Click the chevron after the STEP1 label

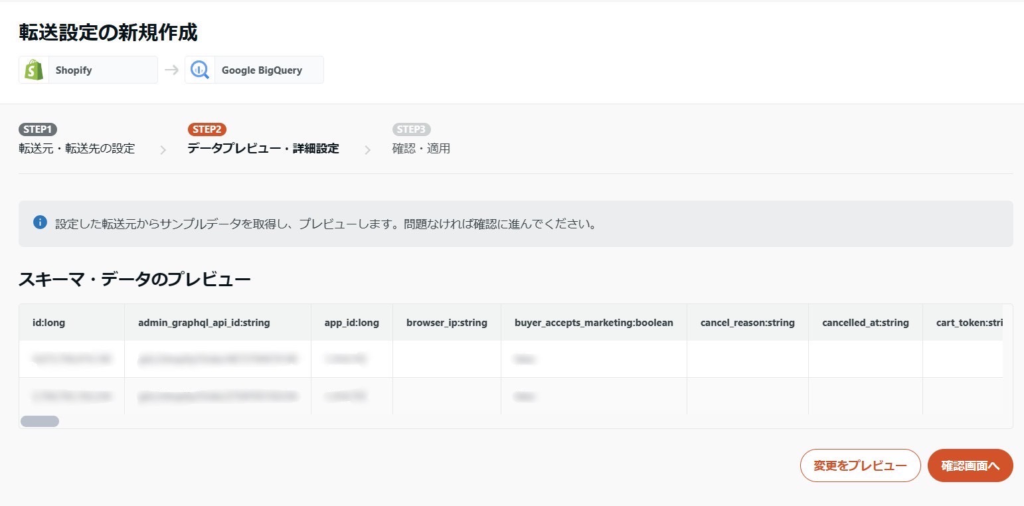point(161,149)
